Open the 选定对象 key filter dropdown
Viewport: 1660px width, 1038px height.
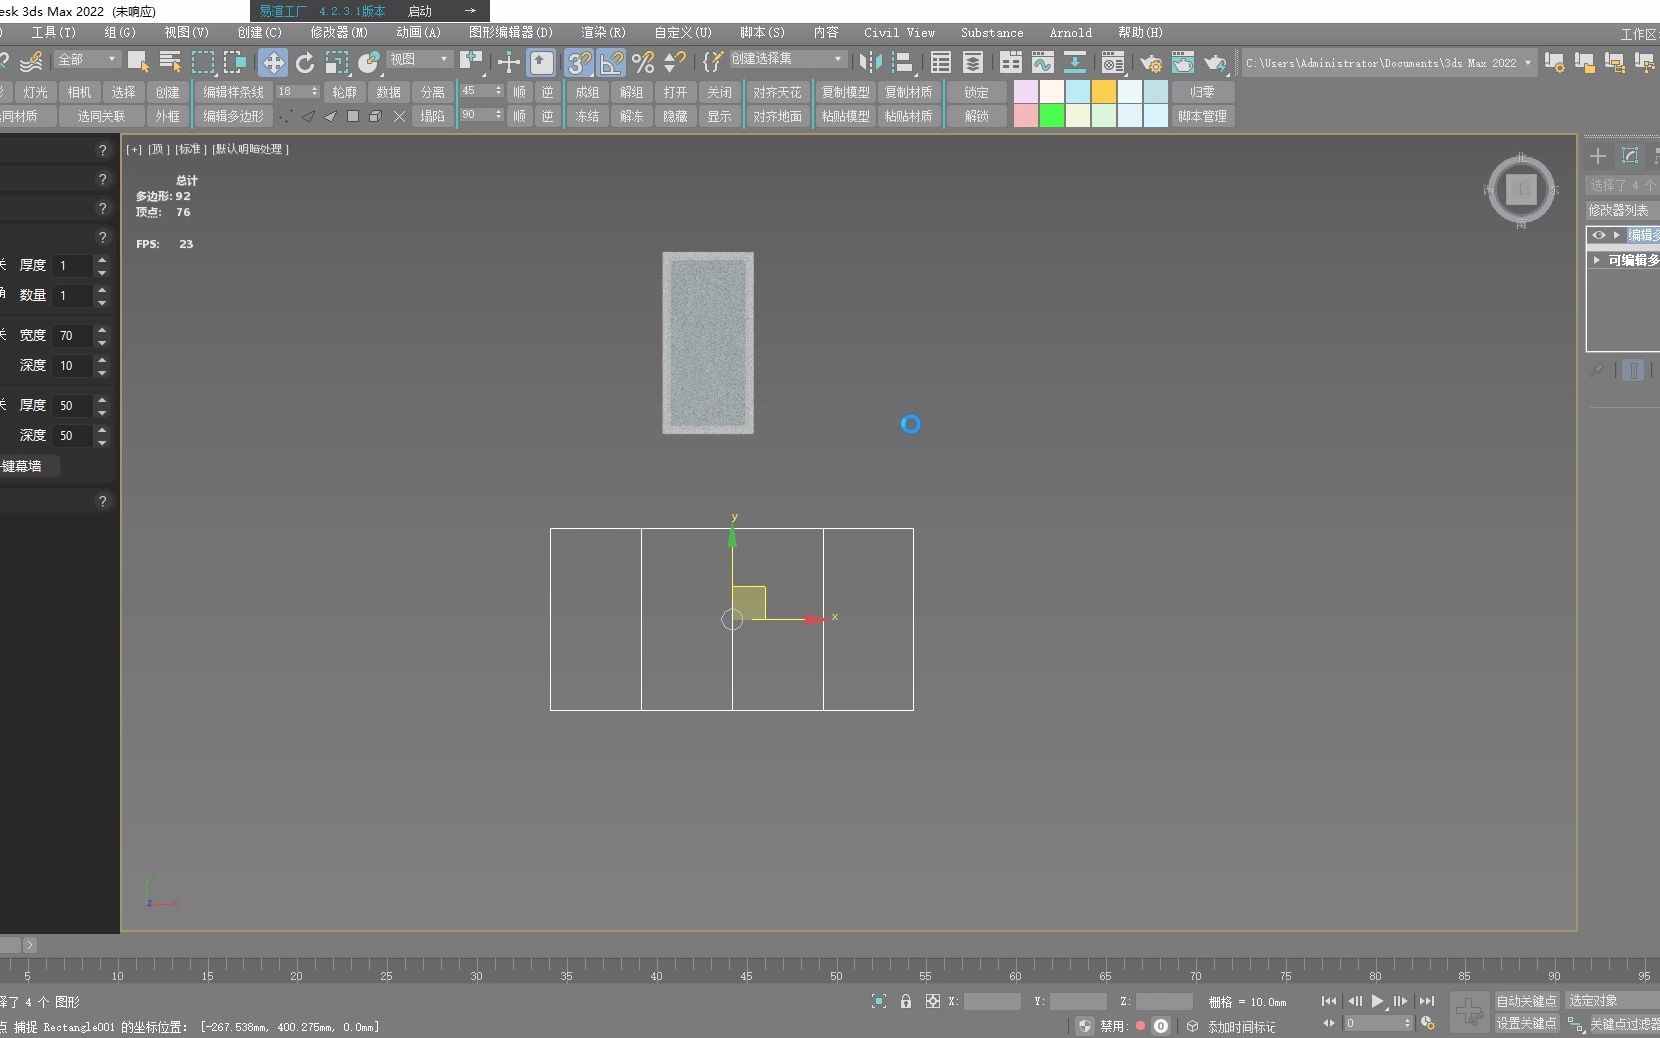pos(1612,1001)
